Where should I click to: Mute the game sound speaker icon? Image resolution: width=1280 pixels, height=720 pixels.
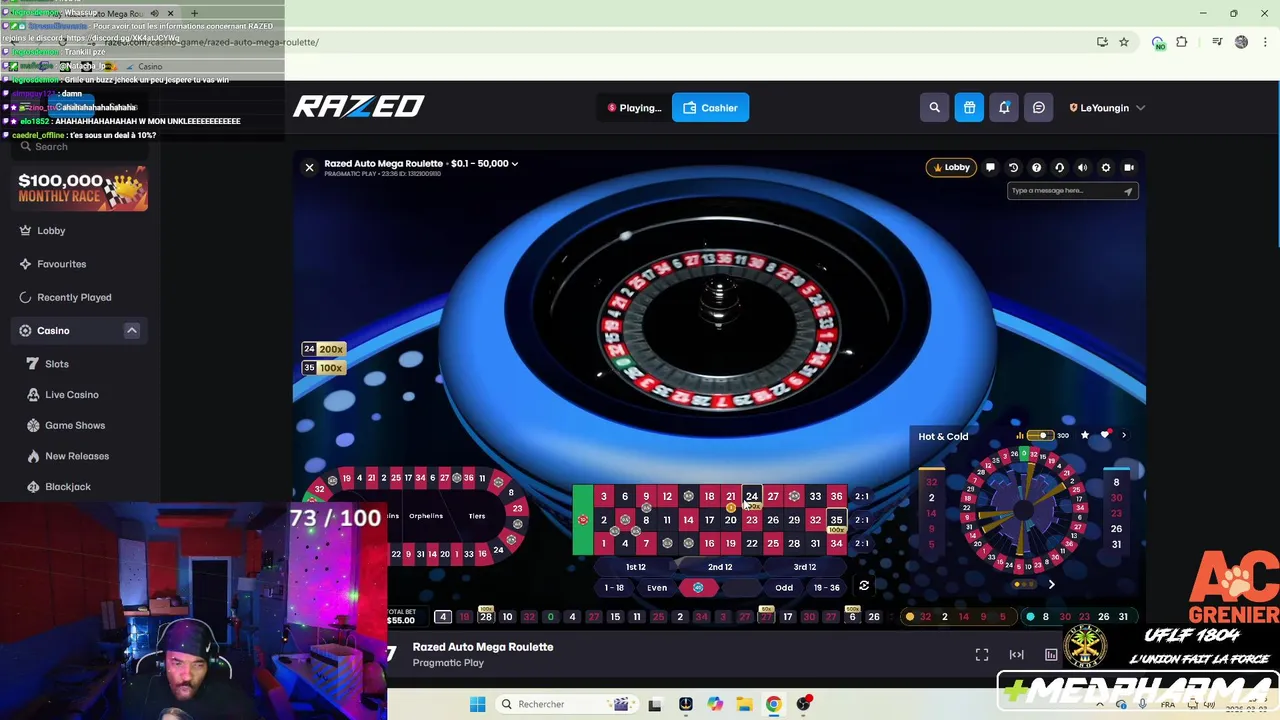point(1082,168)
